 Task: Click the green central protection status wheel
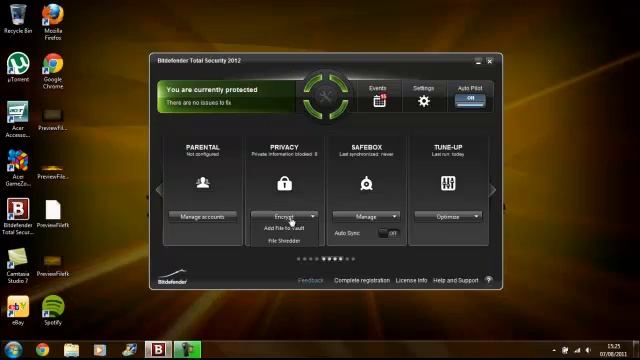coord(326,96)
